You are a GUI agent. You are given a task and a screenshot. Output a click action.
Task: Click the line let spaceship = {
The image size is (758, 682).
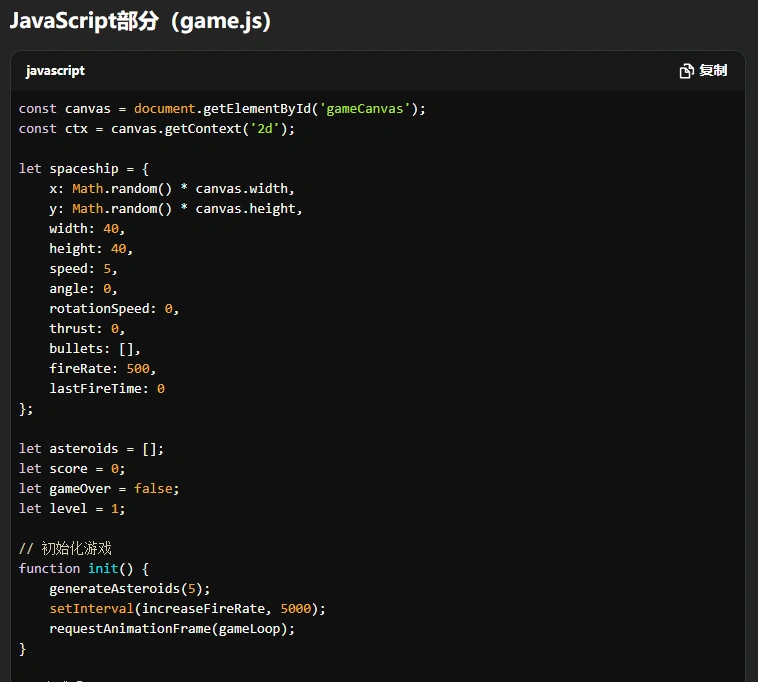coord(84,169)
